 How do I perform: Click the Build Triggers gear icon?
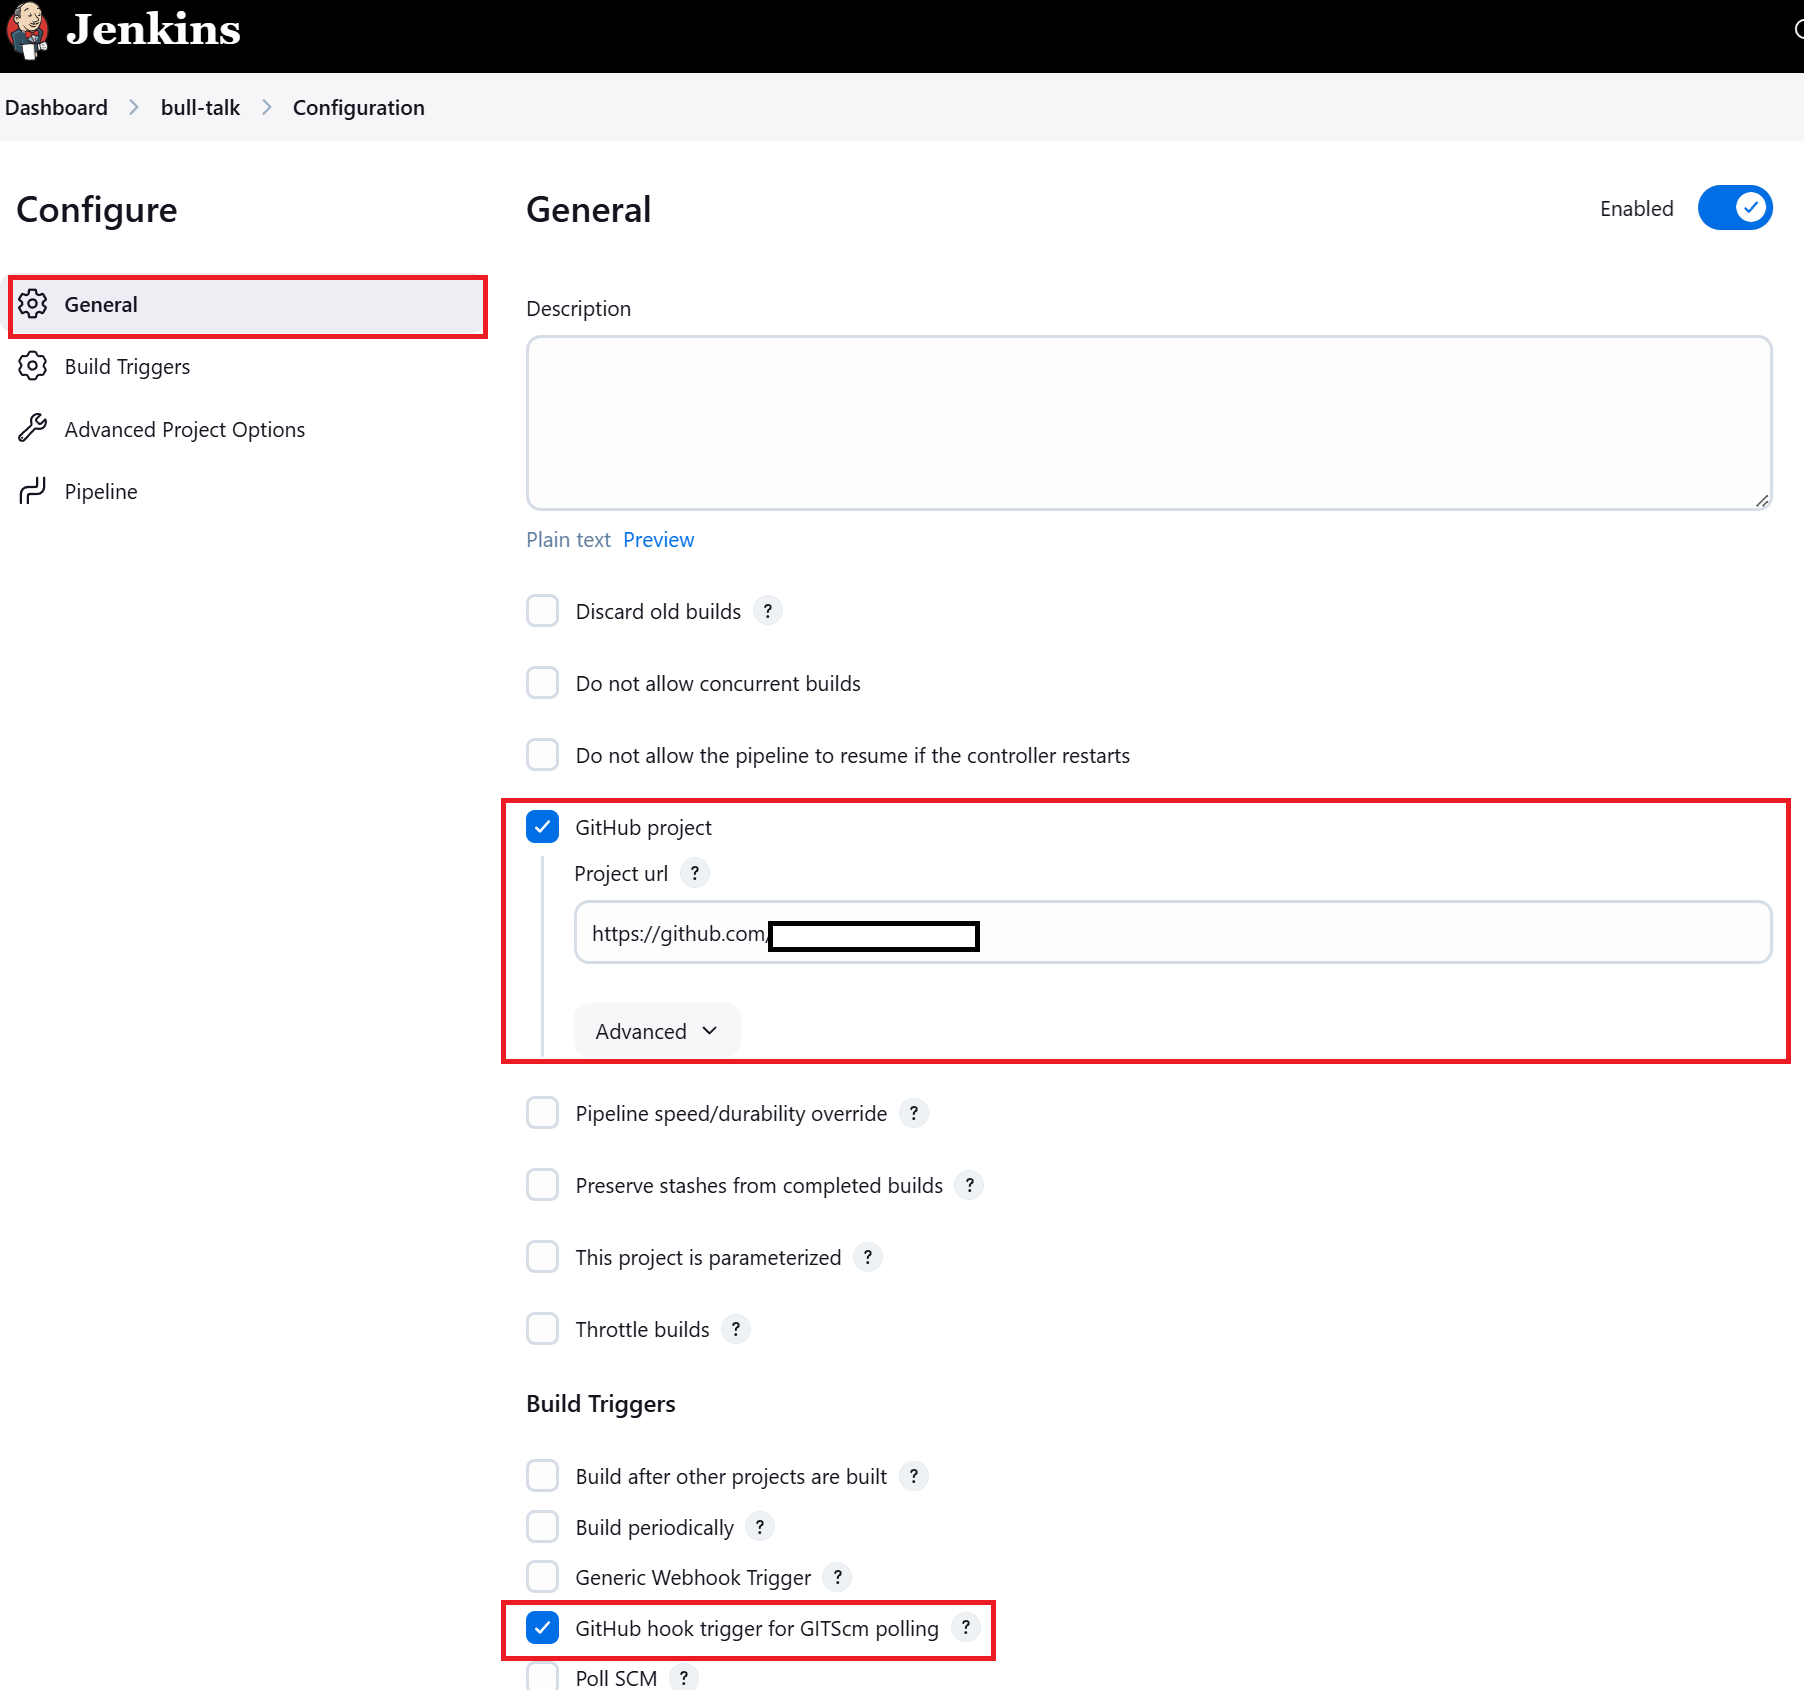pyautogui.click(x=33, y=366)
